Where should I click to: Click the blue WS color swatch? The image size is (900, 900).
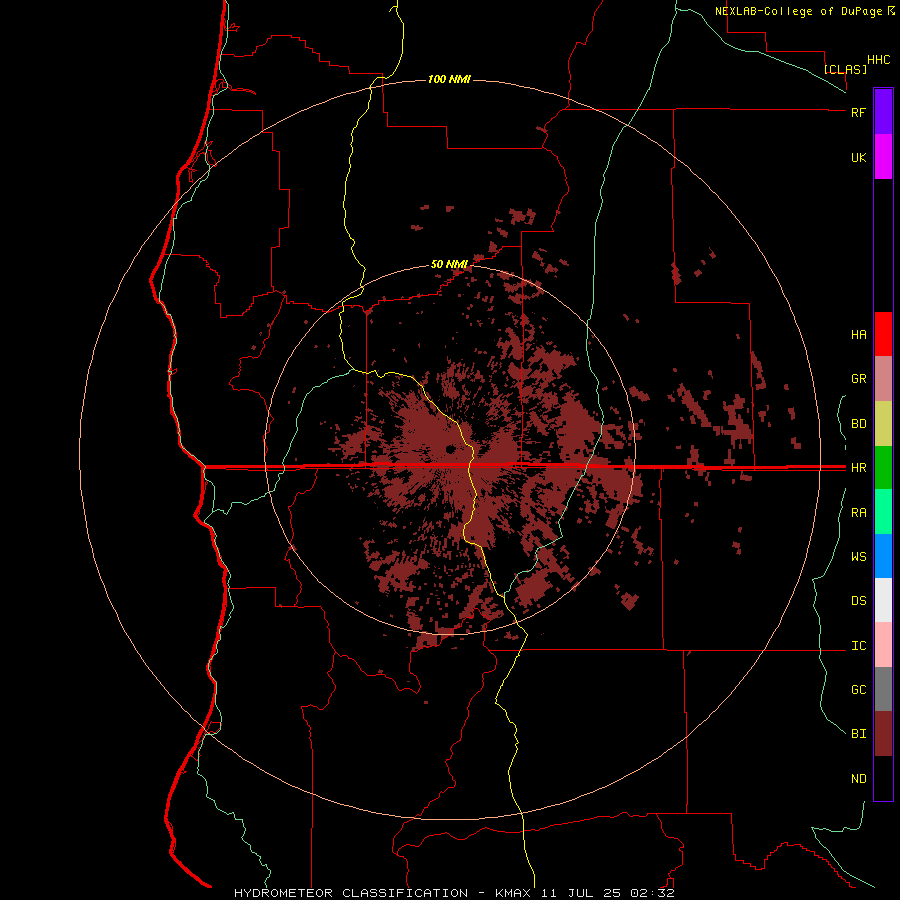883,556
